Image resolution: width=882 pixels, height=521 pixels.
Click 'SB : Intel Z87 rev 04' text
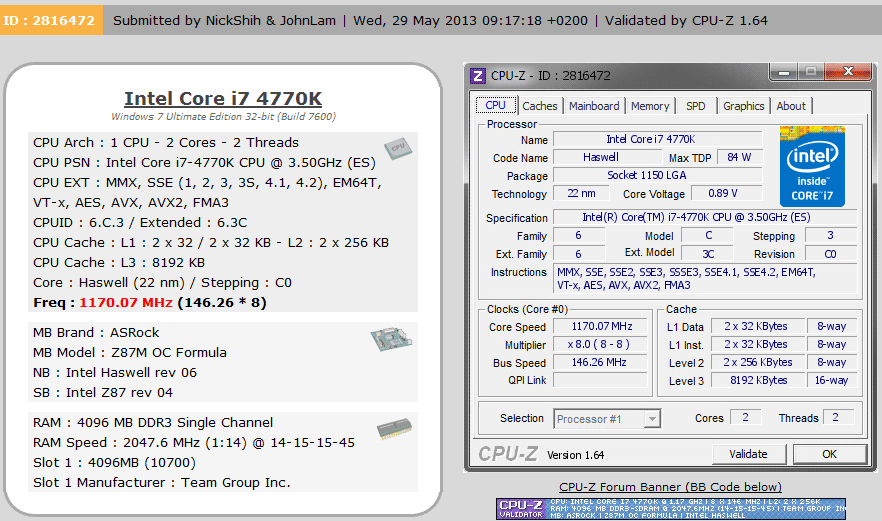click(103, 393)
